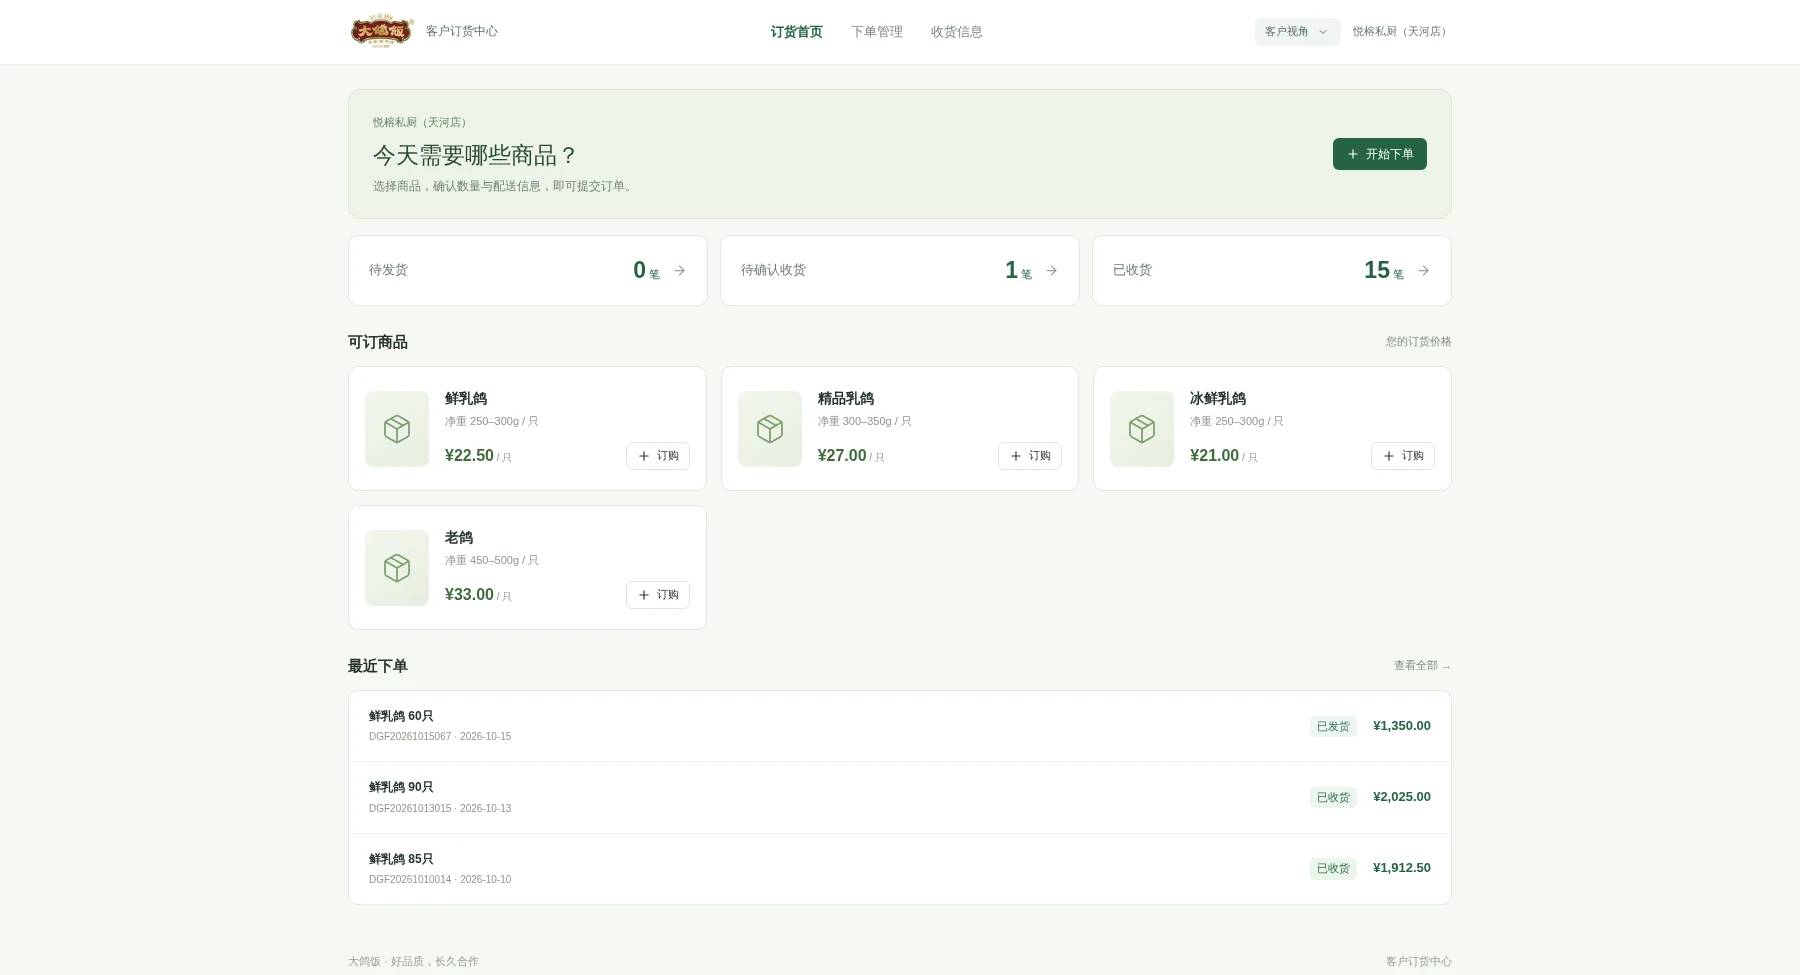Click the 已收货 badge on the 85只 order

tap(1333, 868)
